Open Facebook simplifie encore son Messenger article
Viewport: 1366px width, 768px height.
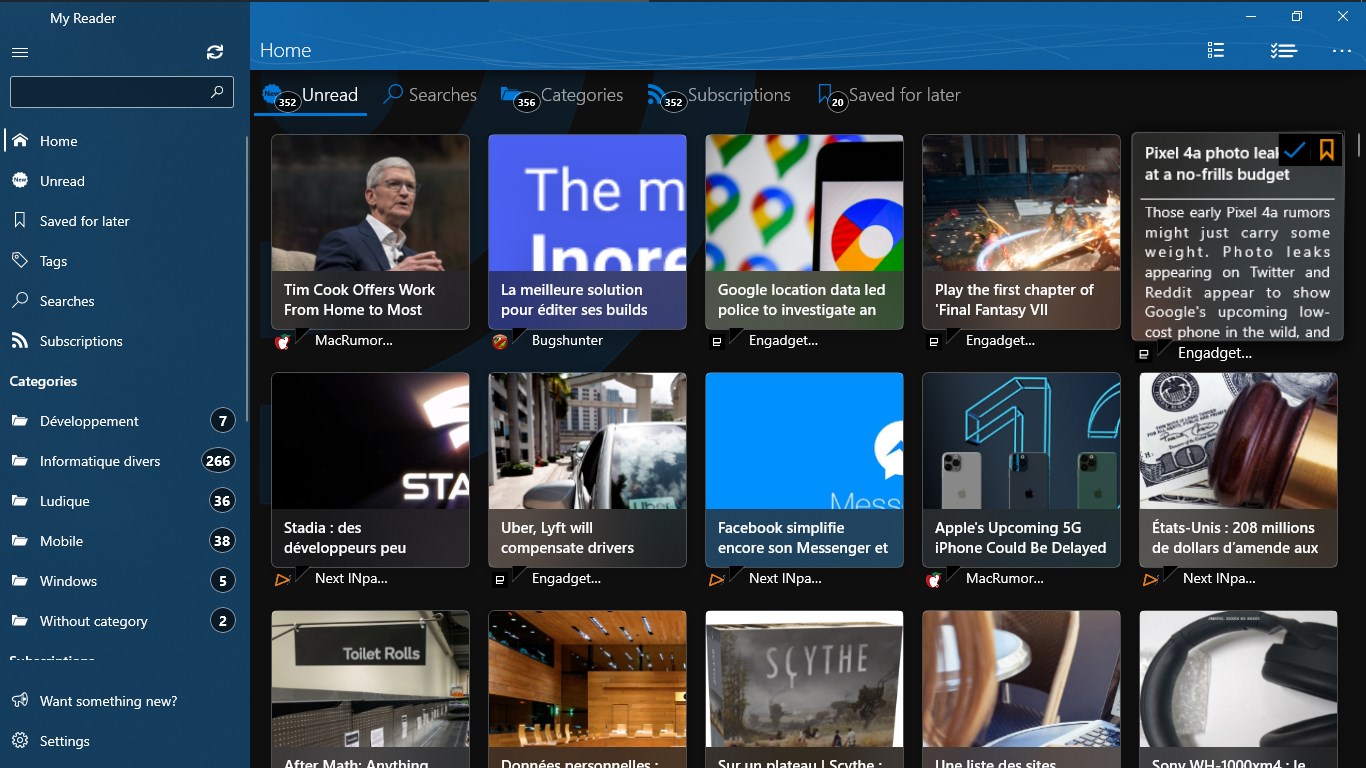click(x=804, y=470)
